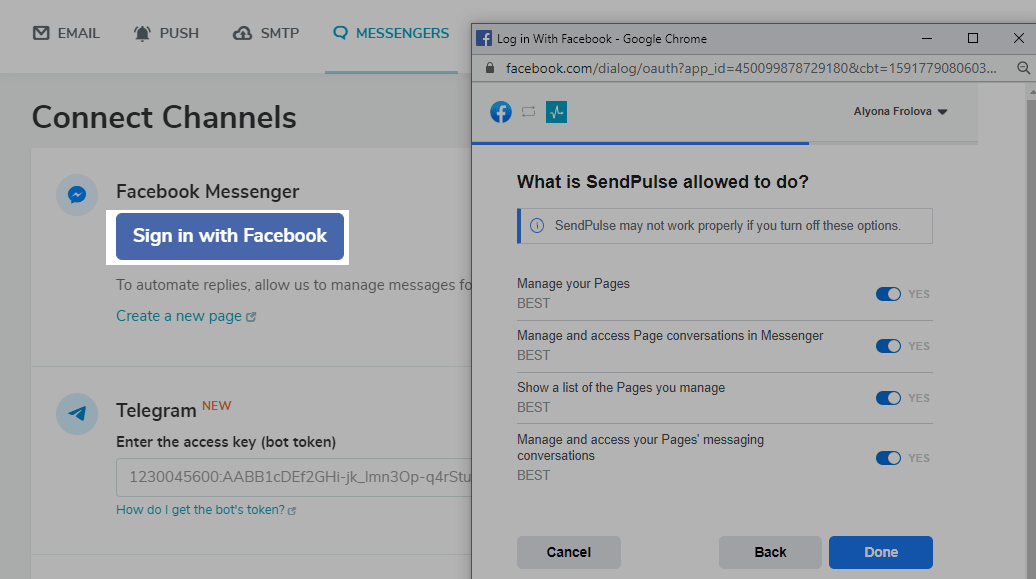
Task: Disable the Manage your Pages toggle
Action: click(888, 294)
